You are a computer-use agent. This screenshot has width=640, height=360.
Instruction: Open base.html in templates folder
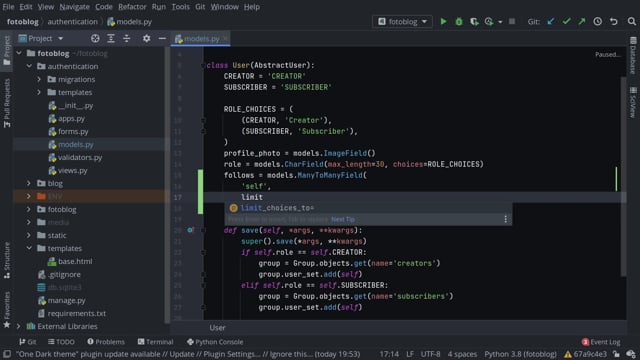(x=75, y=261)
